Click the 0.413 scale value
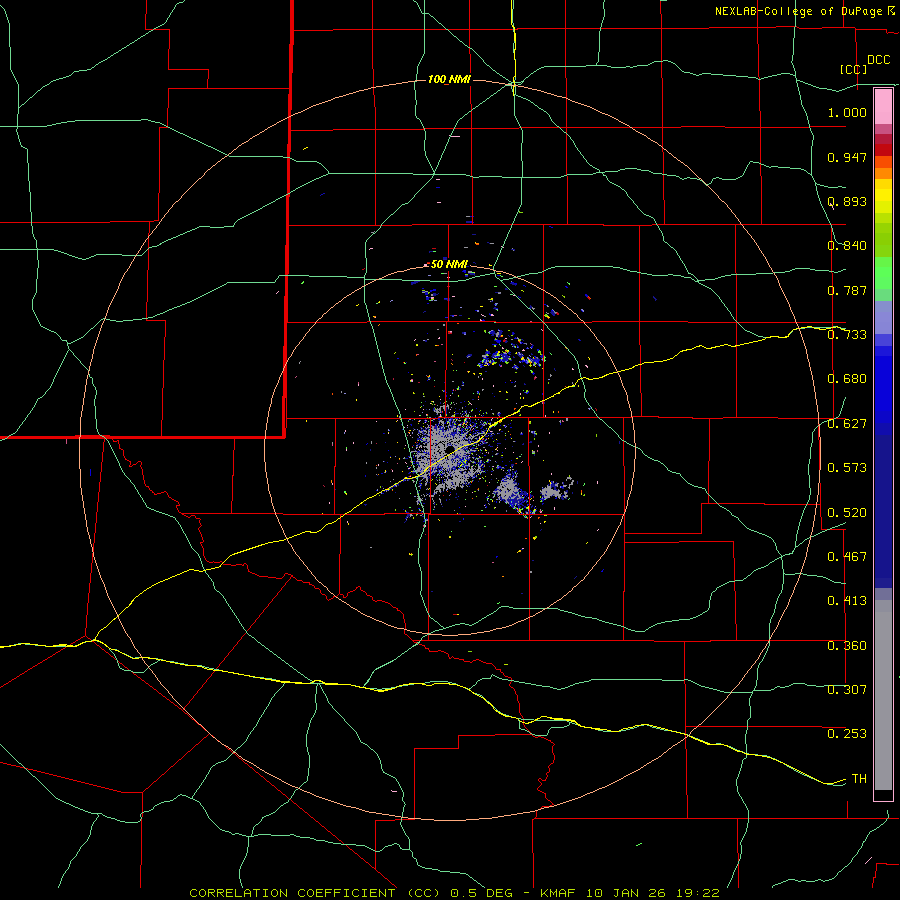 click(x=847, y=601)
